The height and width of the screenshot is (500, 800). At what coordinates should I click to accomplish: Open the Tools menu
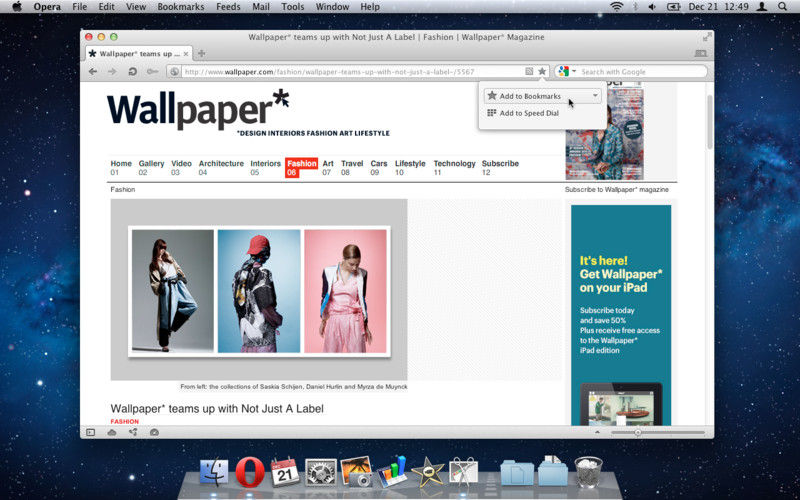(293, 7)
